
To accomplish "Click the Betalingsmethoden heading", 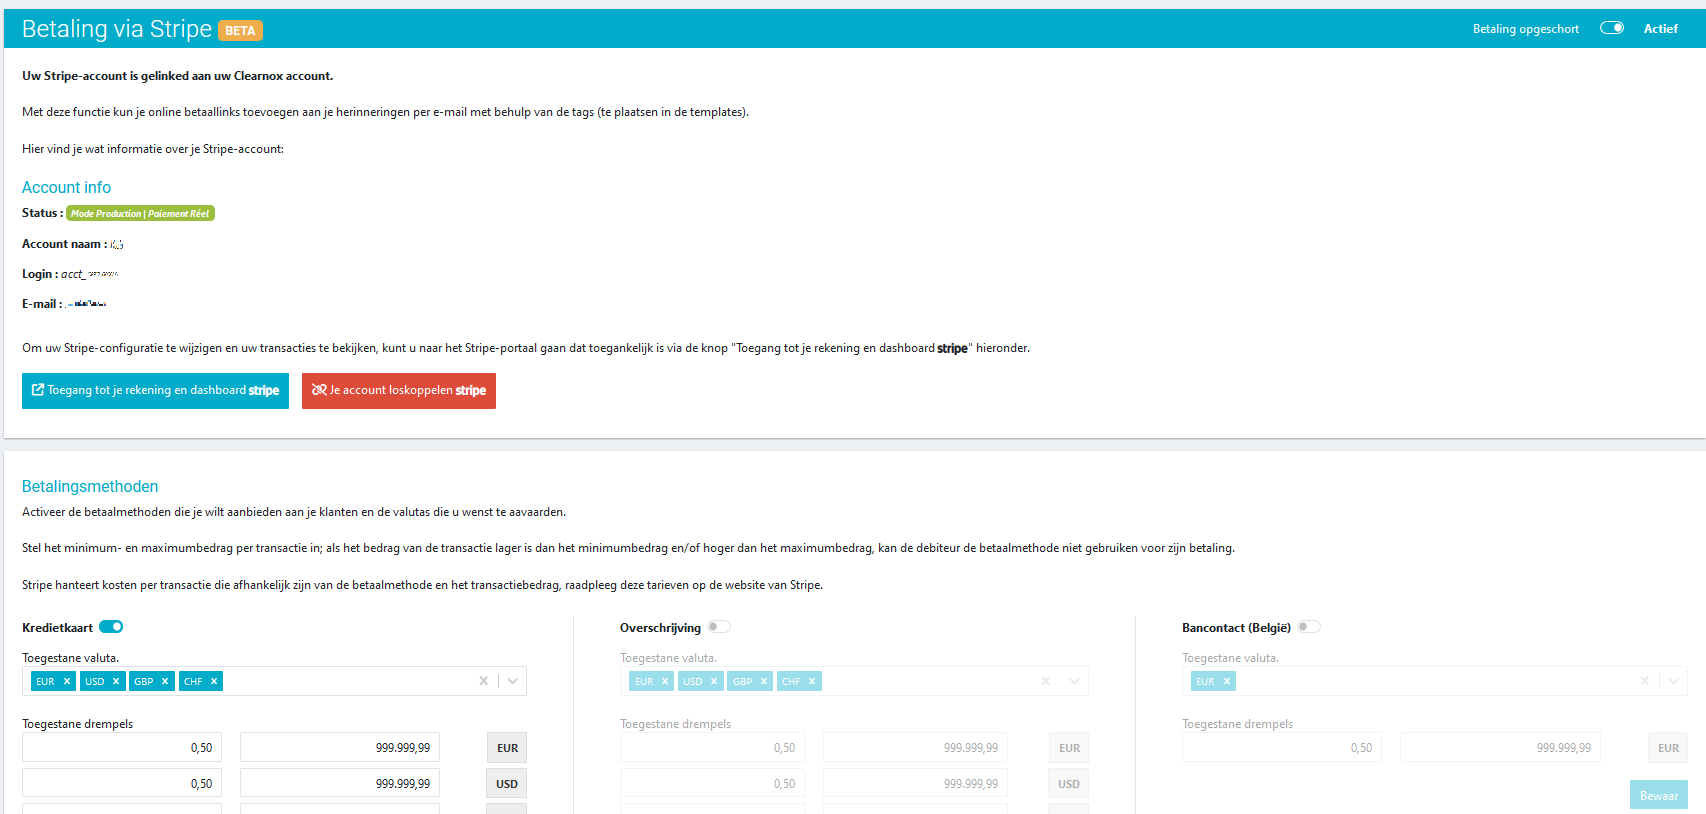I will click(90, 486).
